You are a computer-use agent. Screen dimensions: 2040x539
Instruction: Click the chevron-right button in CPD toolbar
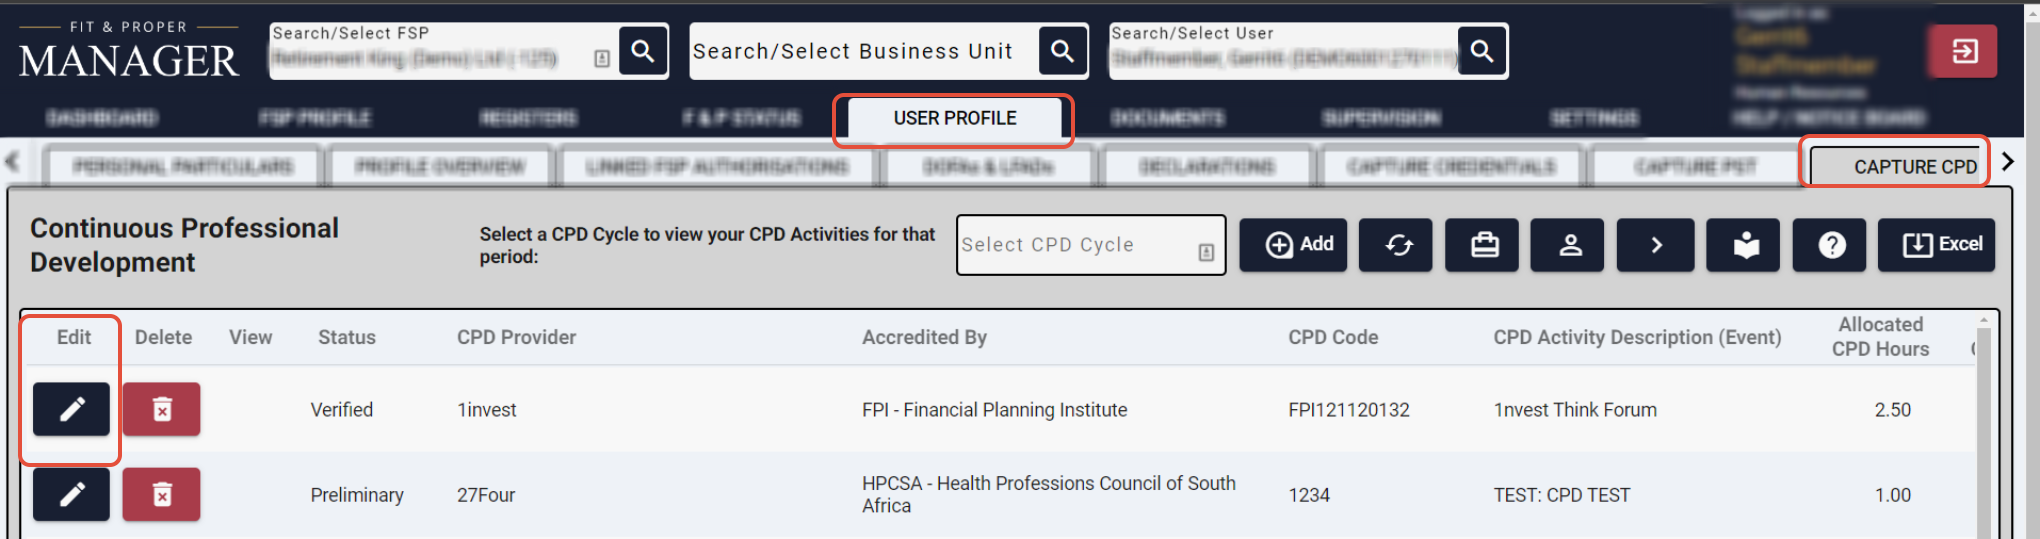point(1656,245)
